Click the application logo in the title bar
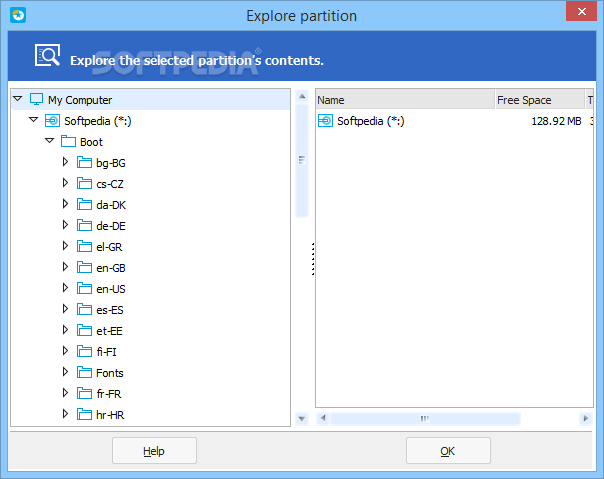604x479 pixels. 18,15
